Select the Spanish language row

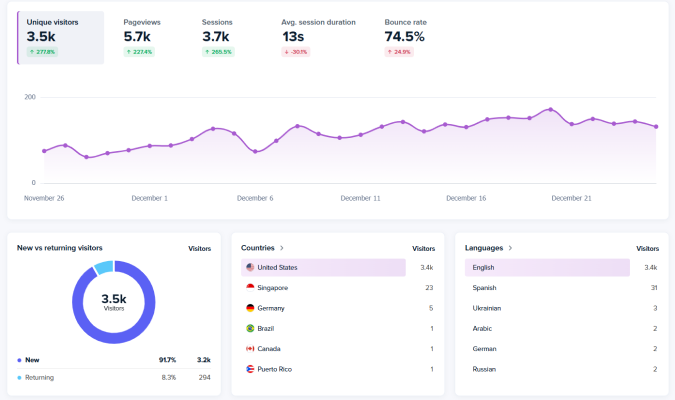547,288
